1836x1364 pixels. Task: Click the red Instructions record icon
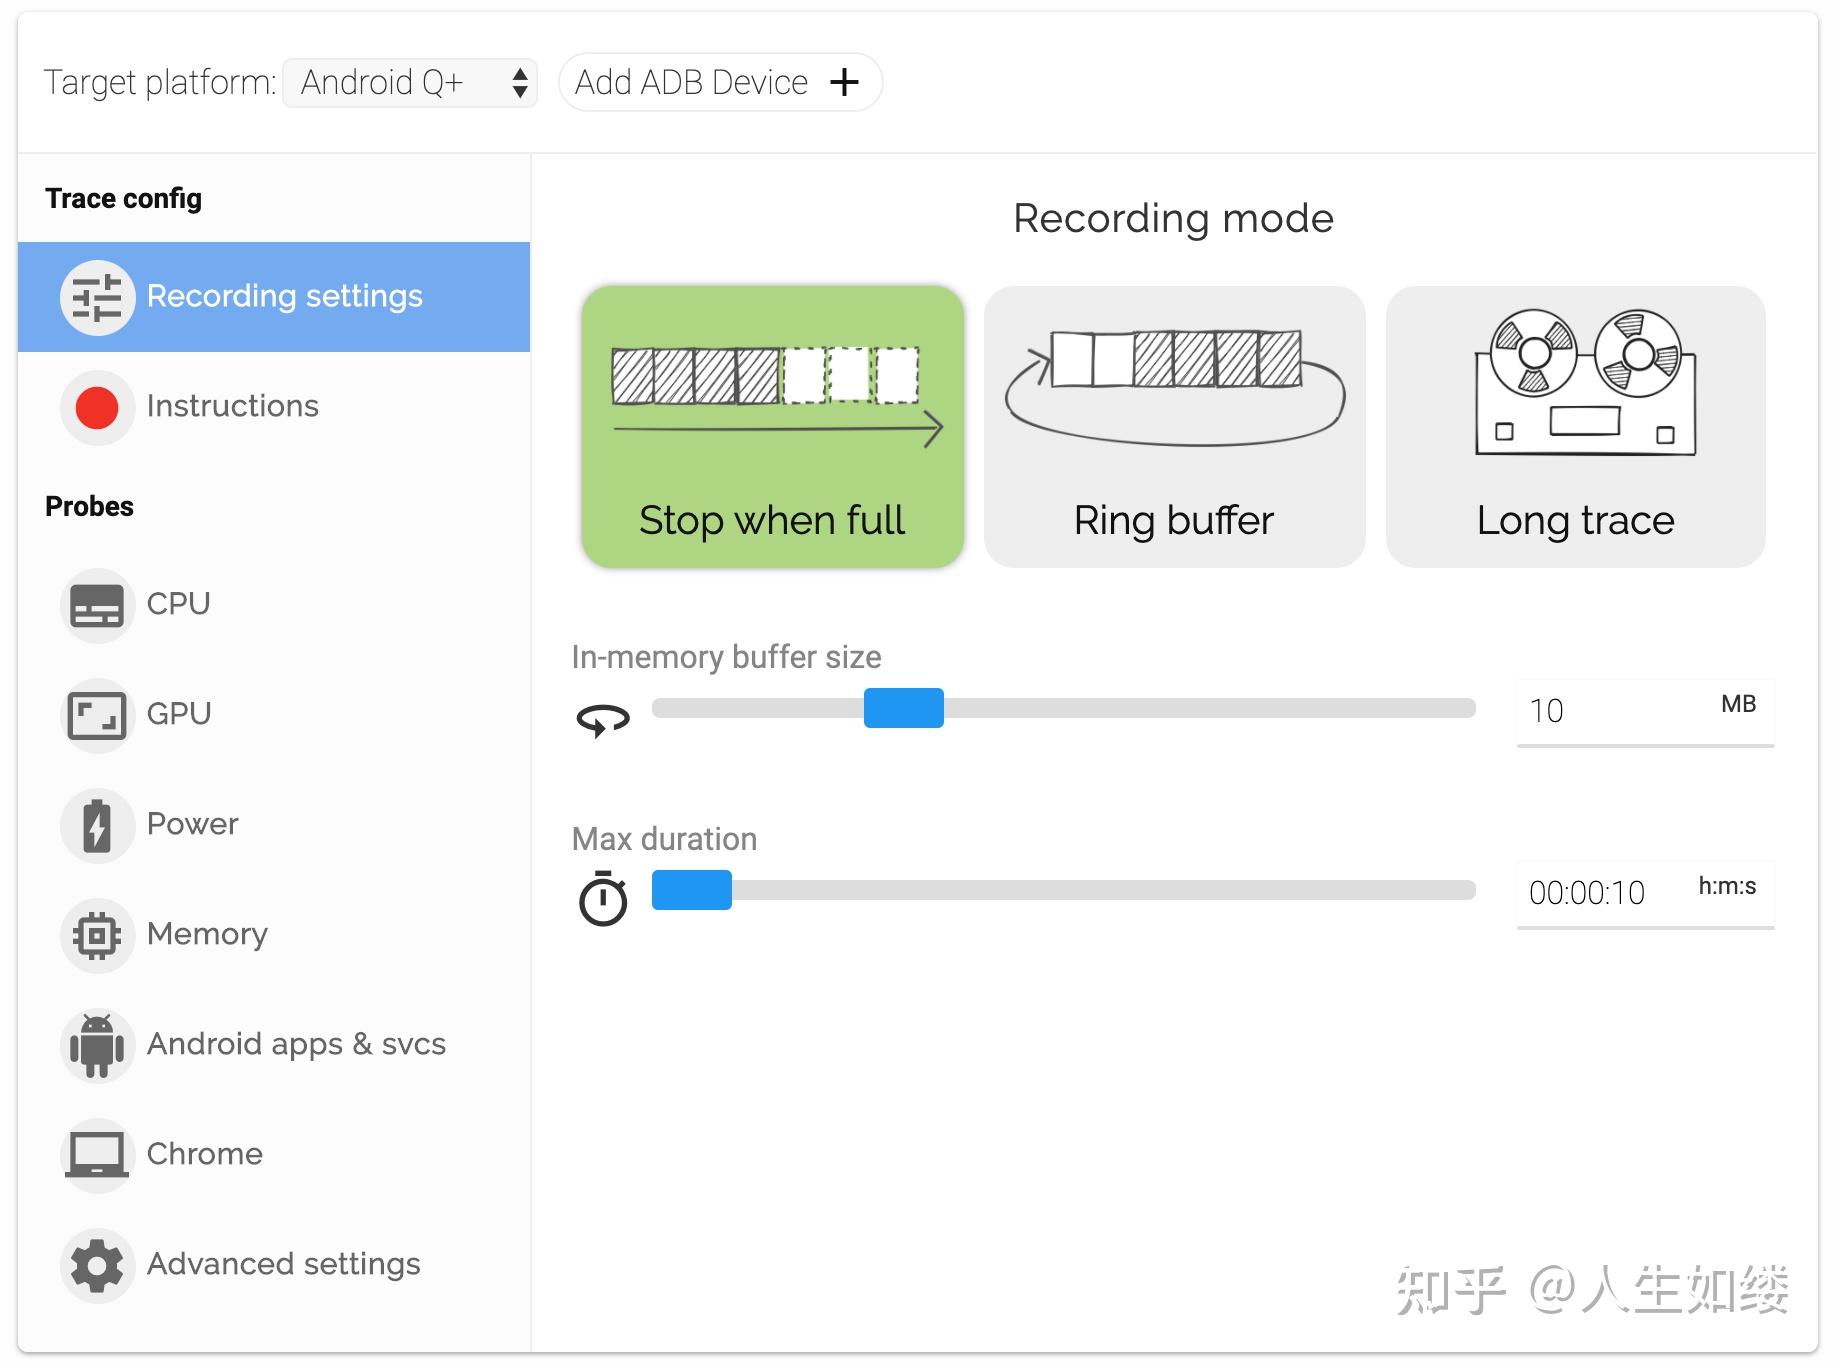point(97,407)
